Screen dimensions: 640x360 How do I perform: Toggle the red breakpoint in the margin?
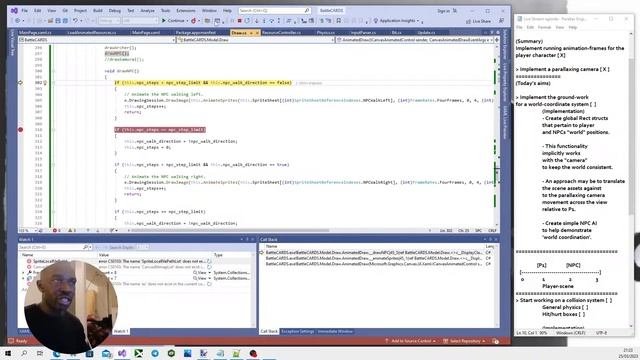pos(20,130)
